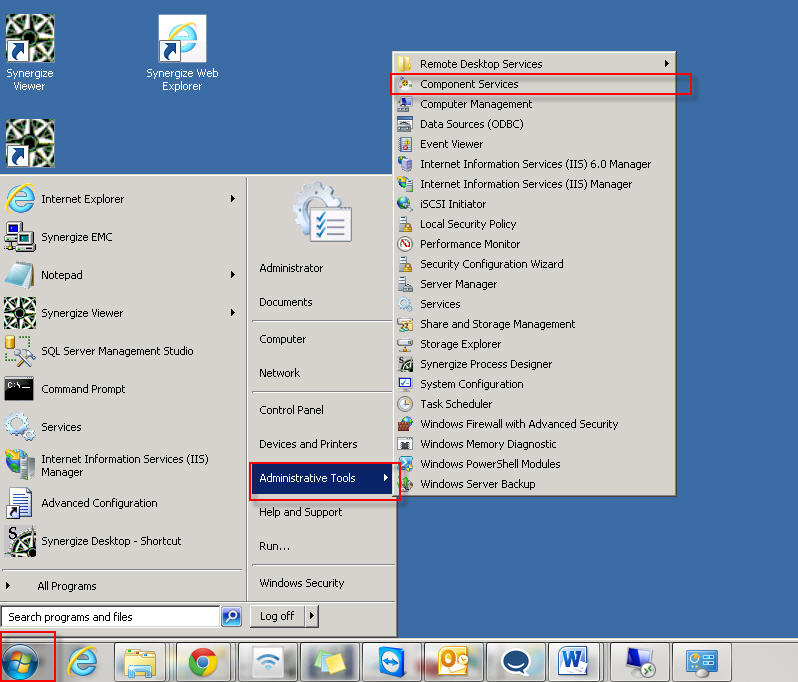Open Synergize Process Designer
798x682 pixels.
point(534,364)
